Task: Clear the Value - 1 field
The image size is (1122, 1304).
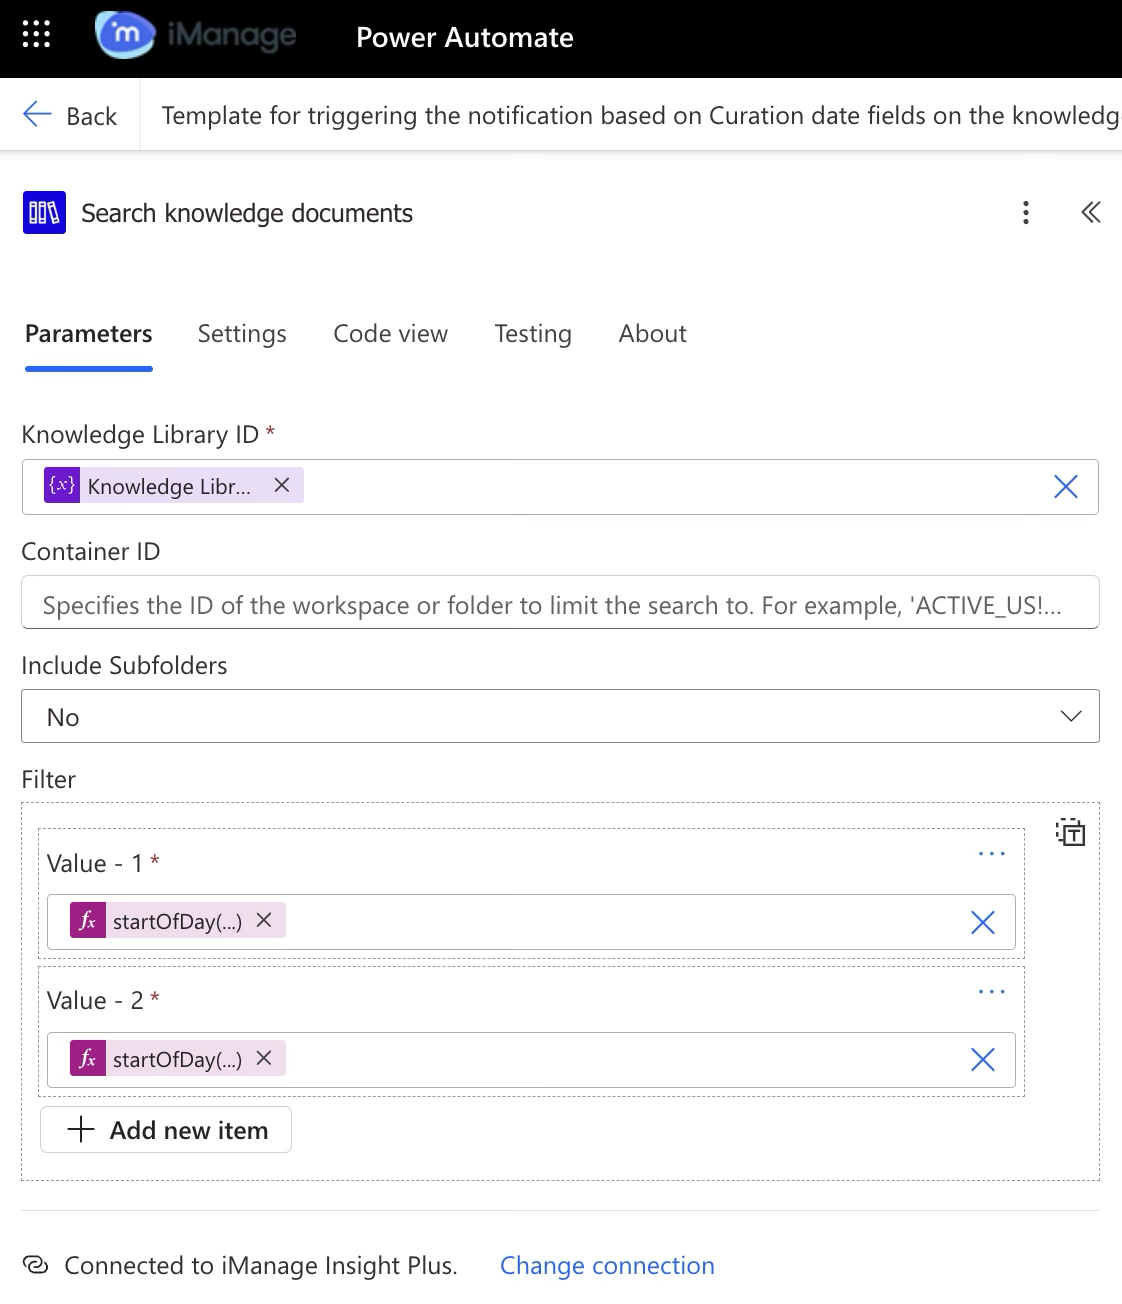Action: (x=983, y=922)
